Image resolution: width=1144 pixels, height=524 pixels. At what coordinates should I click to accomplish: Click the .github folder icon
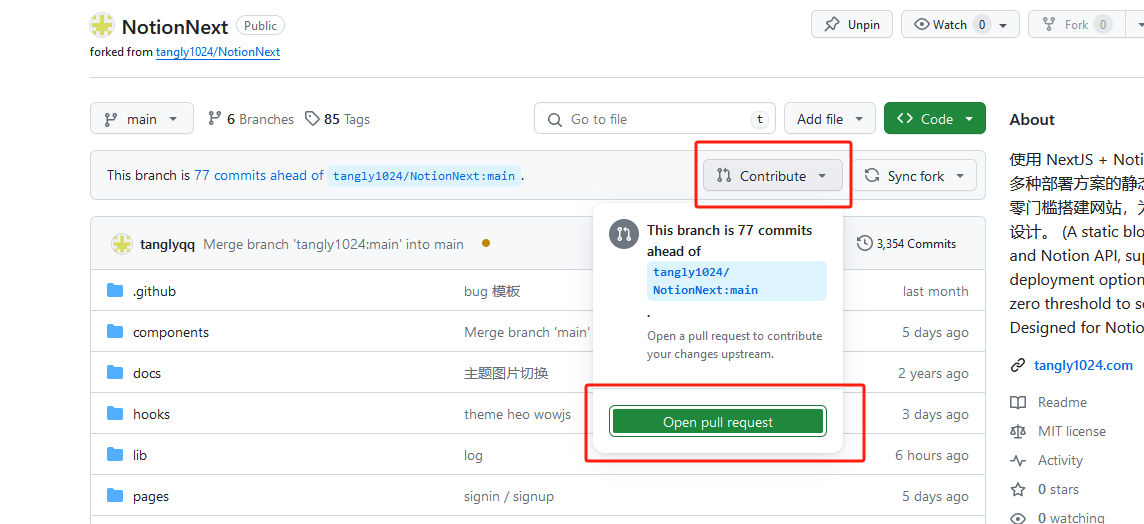(115, 291)
